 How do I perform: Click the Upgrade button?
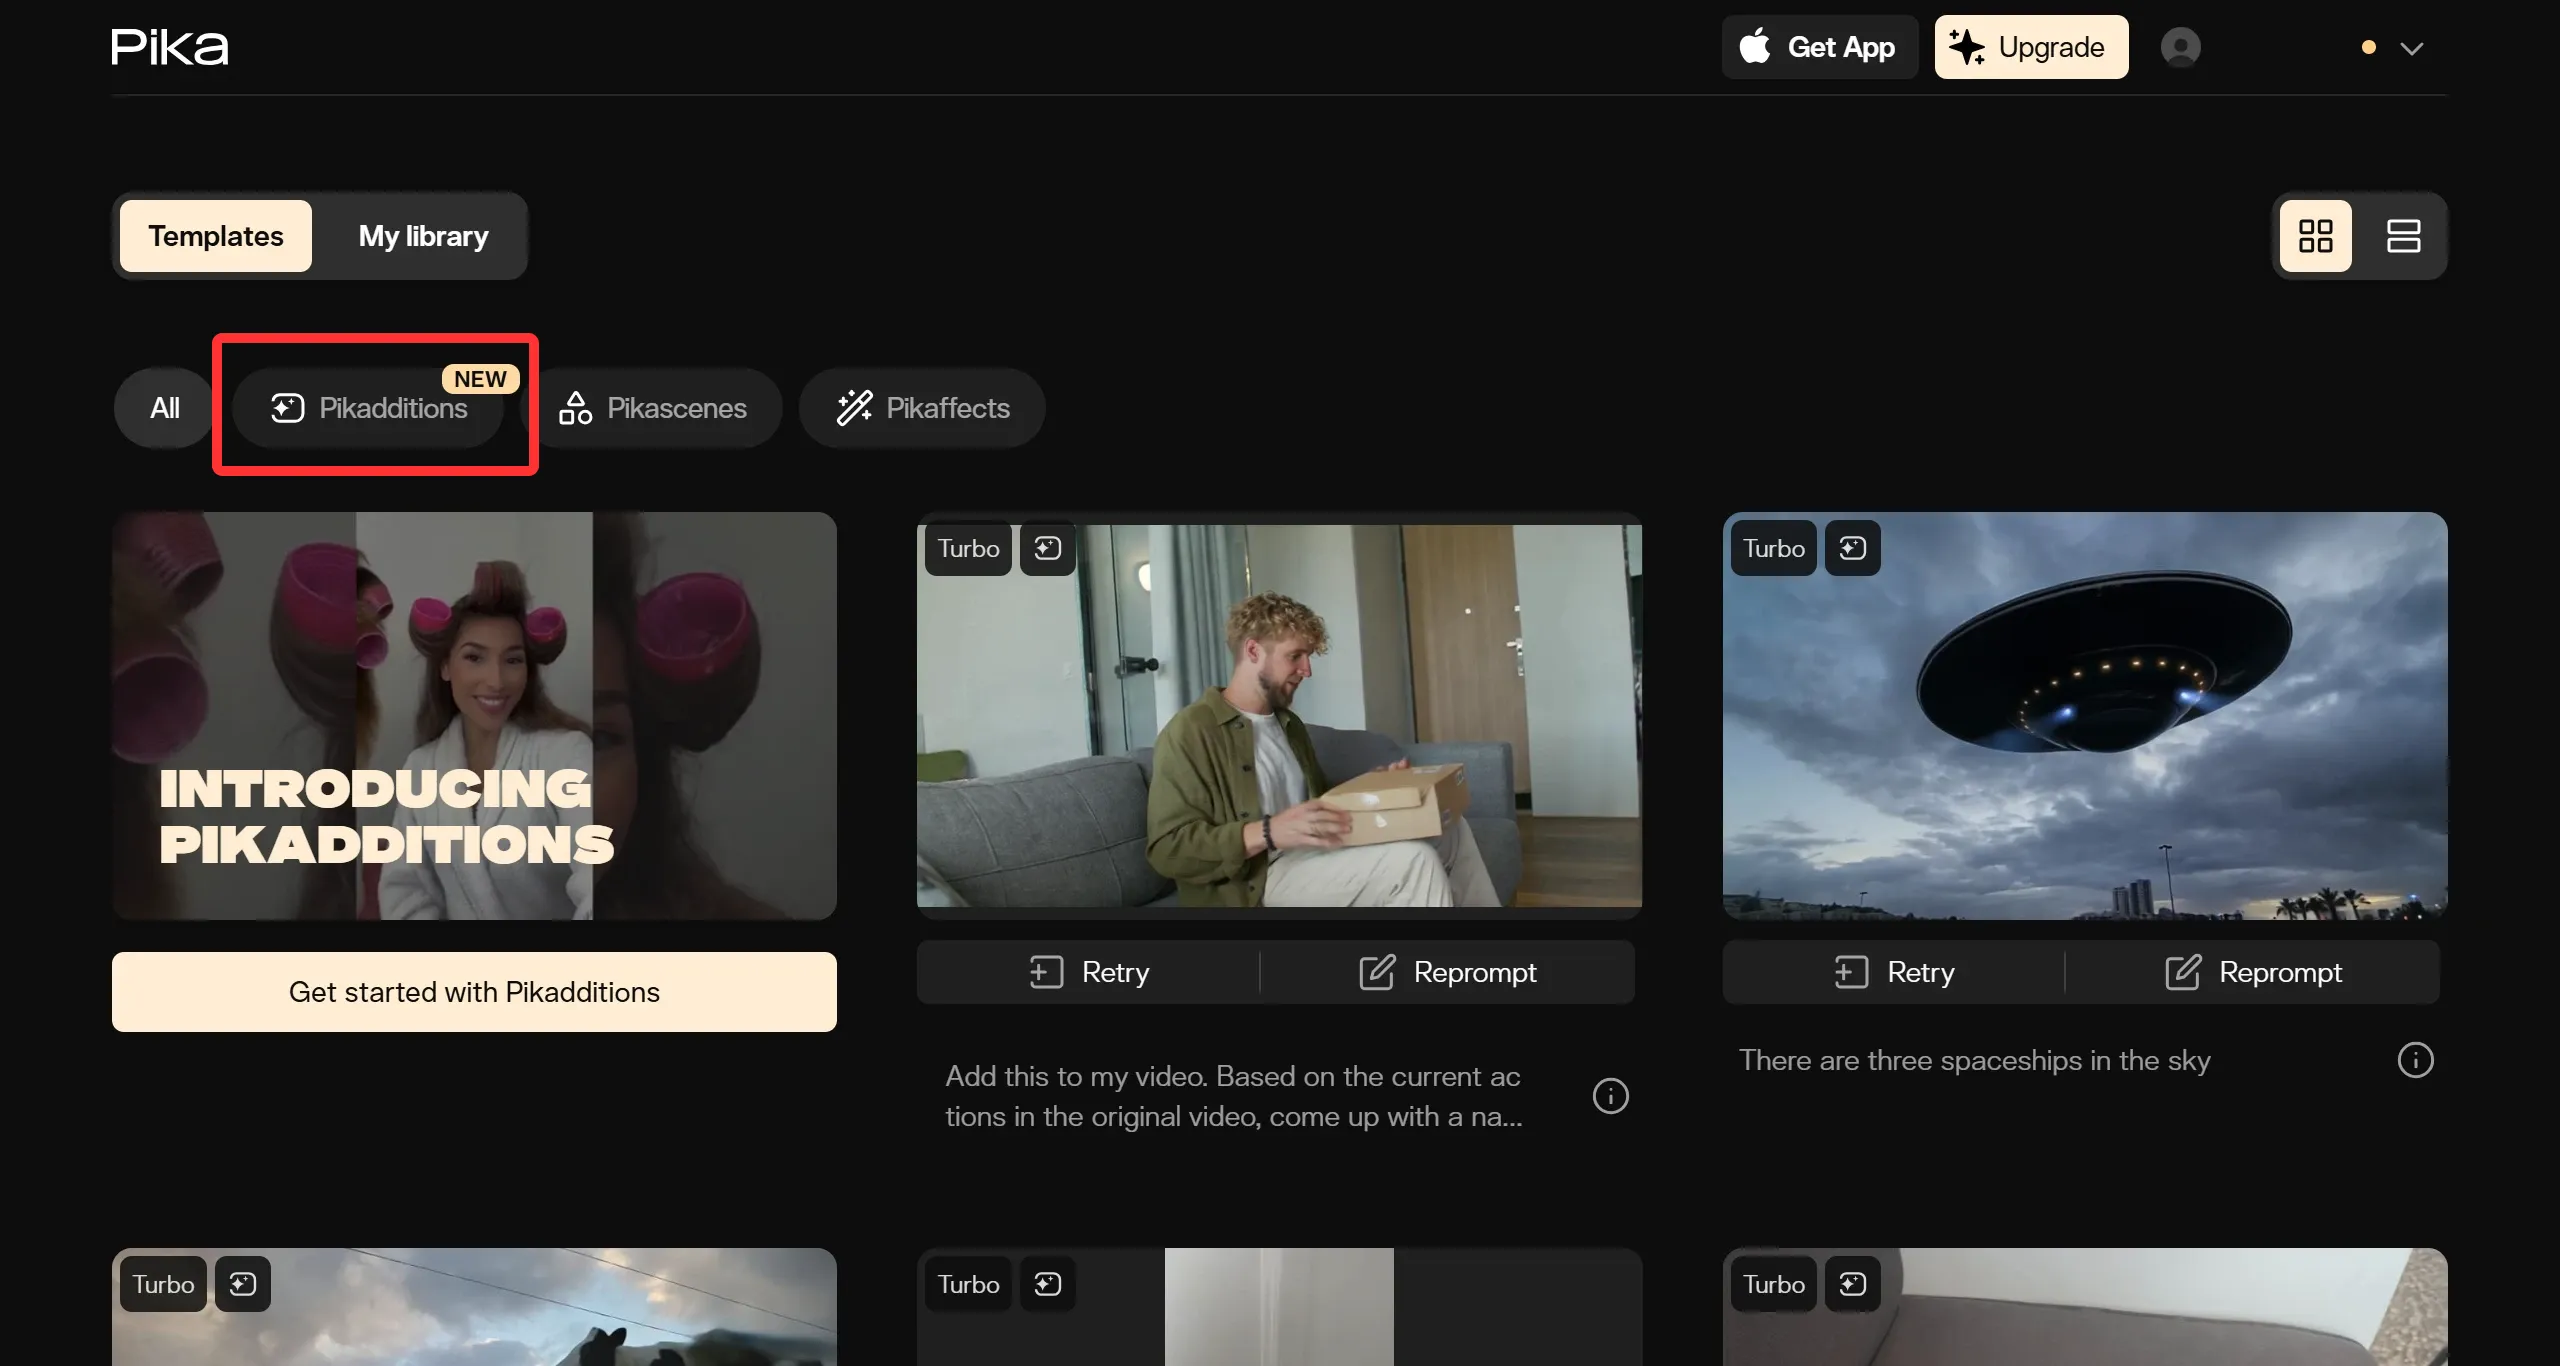(x=2031, y=47)
